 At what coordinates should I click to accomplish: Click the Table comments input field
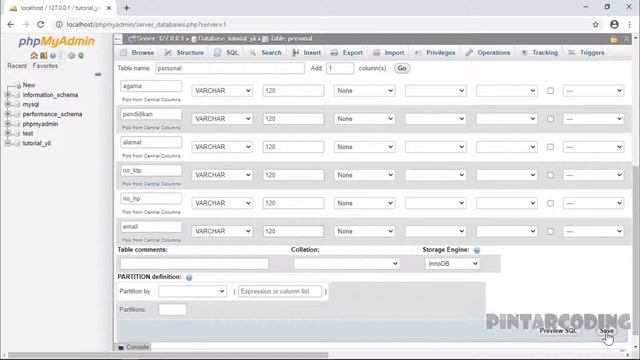(x=194, y=264)
